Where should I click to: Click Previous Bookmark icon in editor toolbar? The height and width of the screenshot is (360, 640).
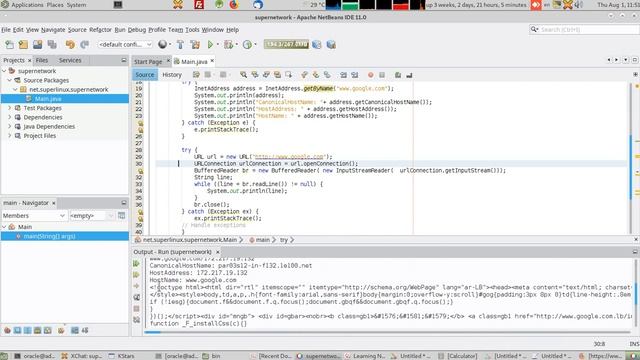304,75
